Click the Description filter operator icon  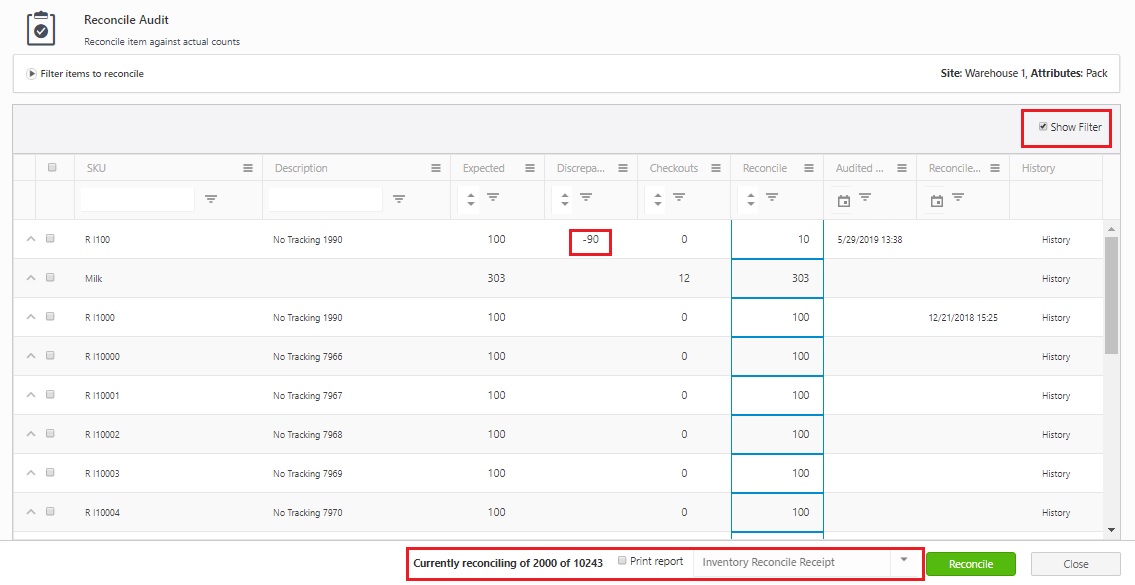point(399,199)
